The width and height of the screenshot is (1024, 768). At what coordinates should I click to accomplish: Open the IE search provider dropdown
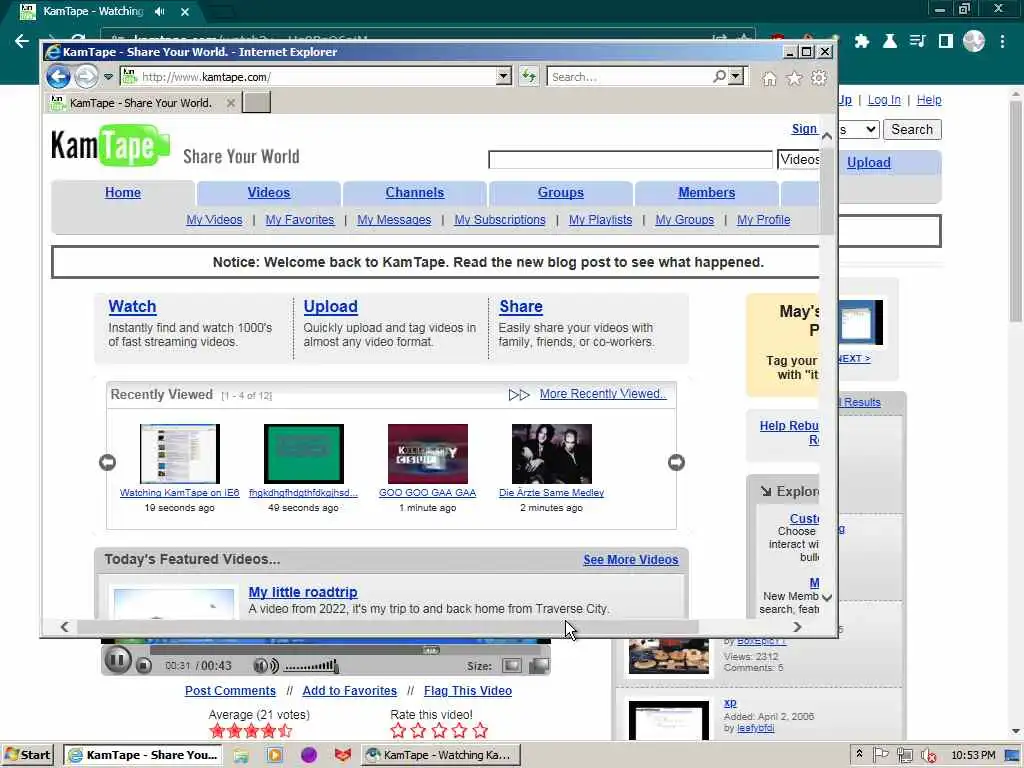(x=736, y=76)
